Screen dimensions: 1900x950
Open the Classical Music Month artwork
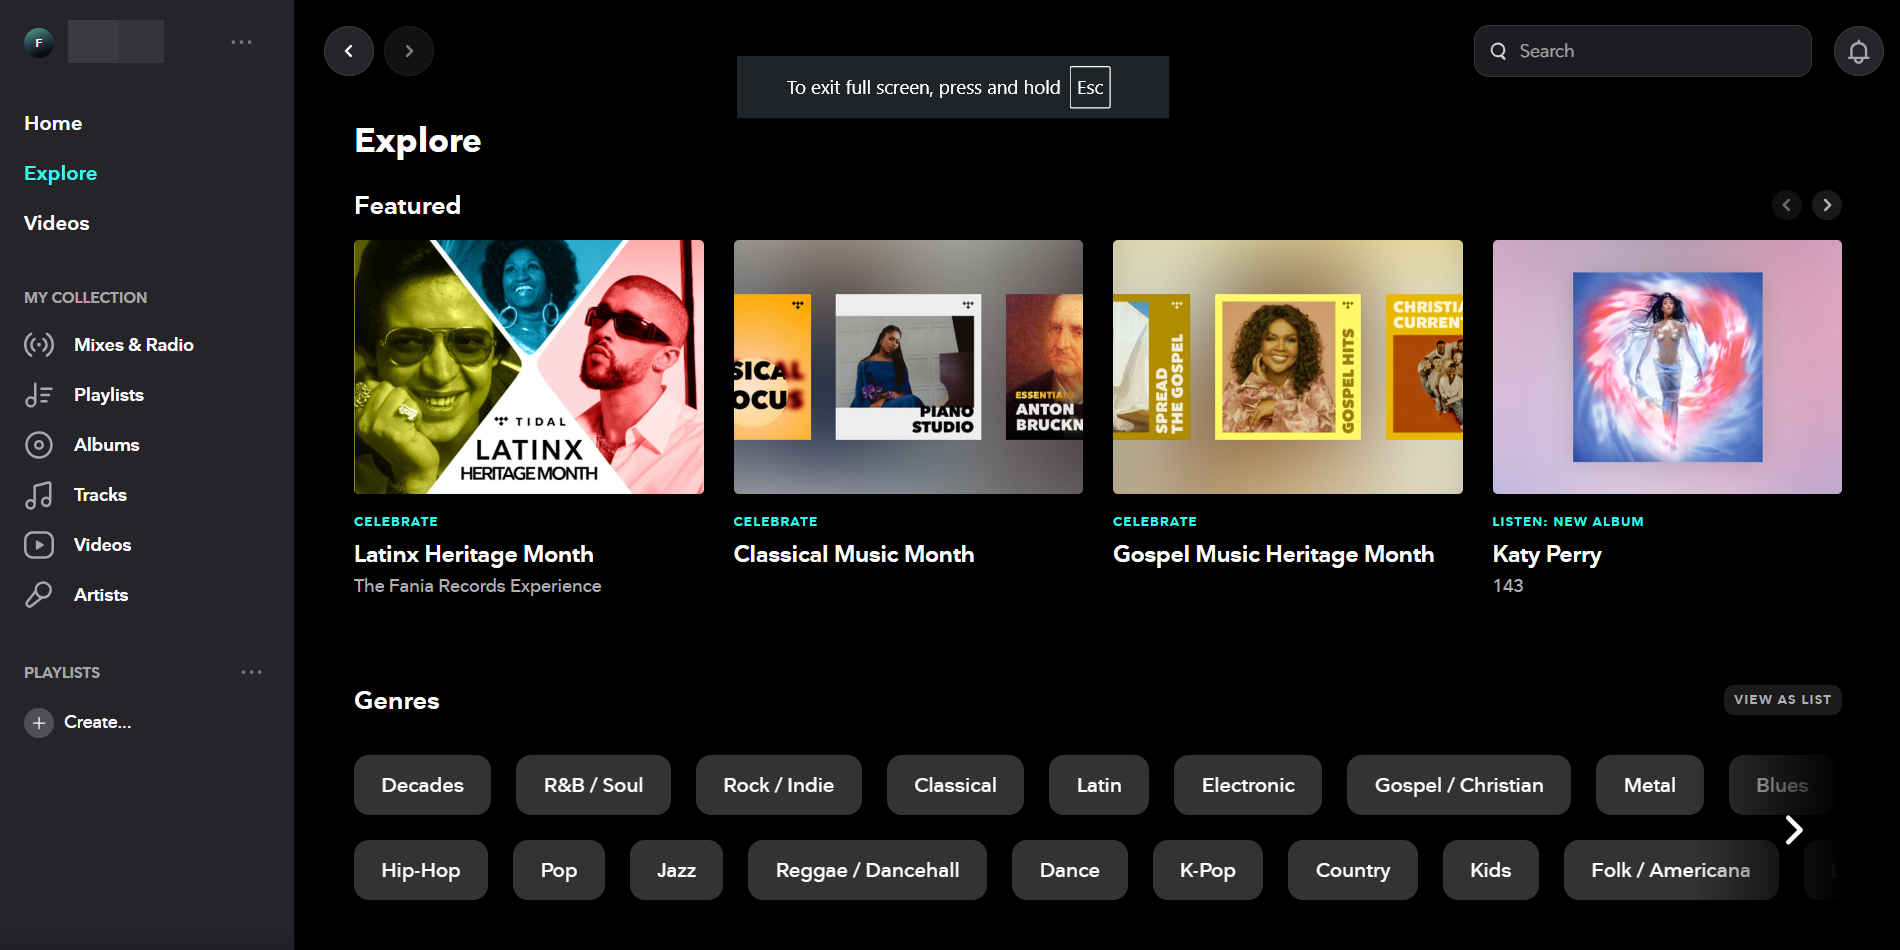[908, 367]
